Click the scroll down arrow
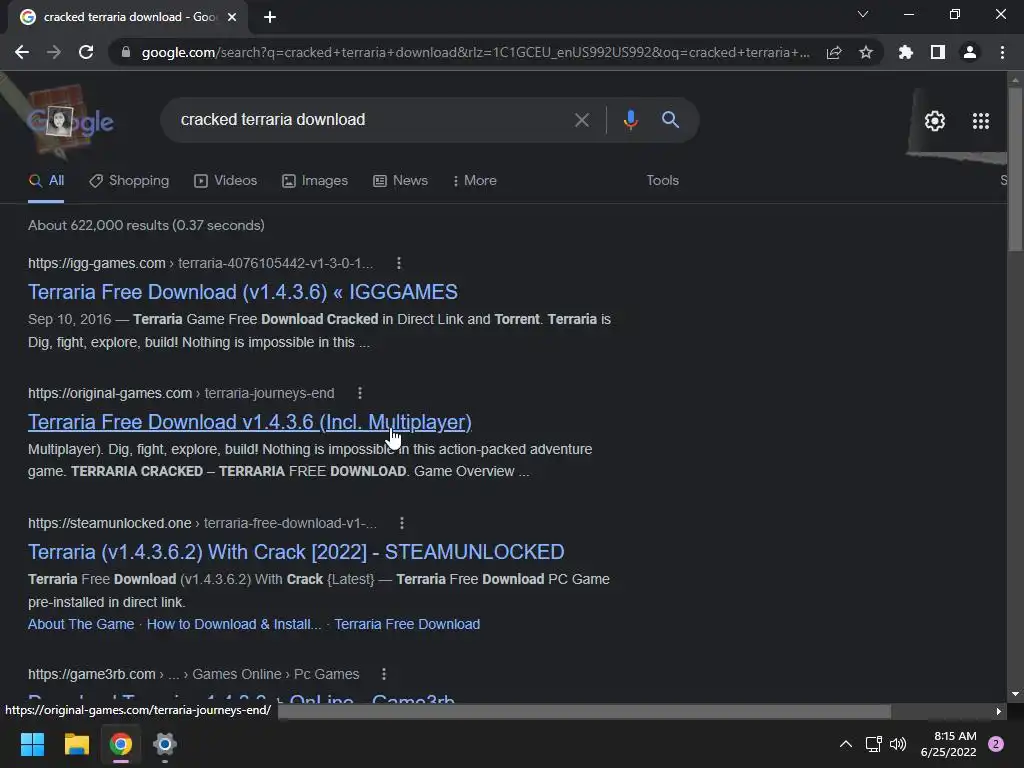 (x=1015, y=694)
